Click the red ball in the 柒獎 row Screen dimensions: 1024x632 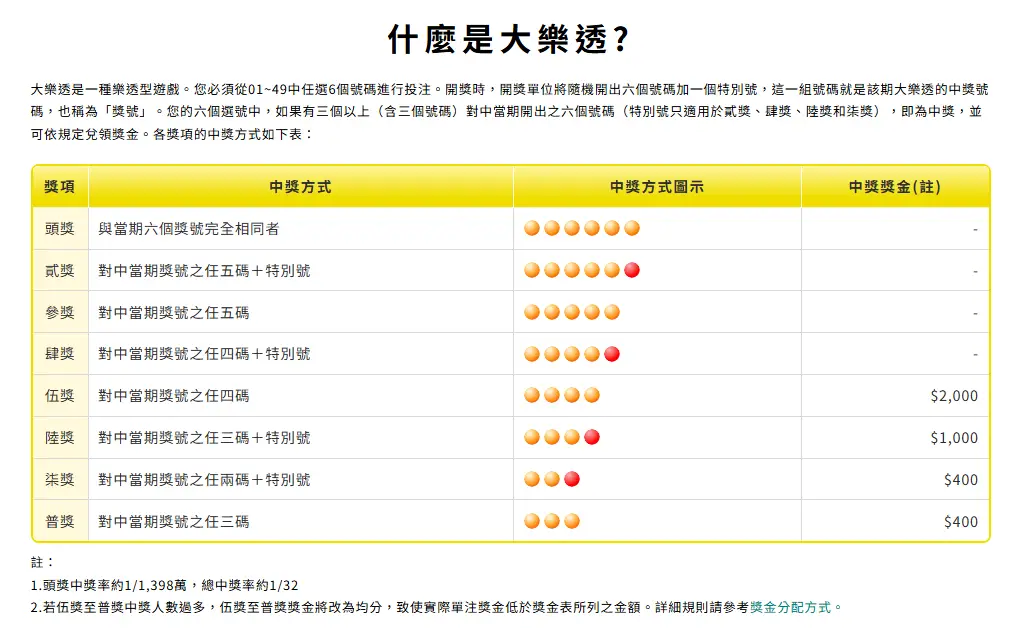[572, 479]
